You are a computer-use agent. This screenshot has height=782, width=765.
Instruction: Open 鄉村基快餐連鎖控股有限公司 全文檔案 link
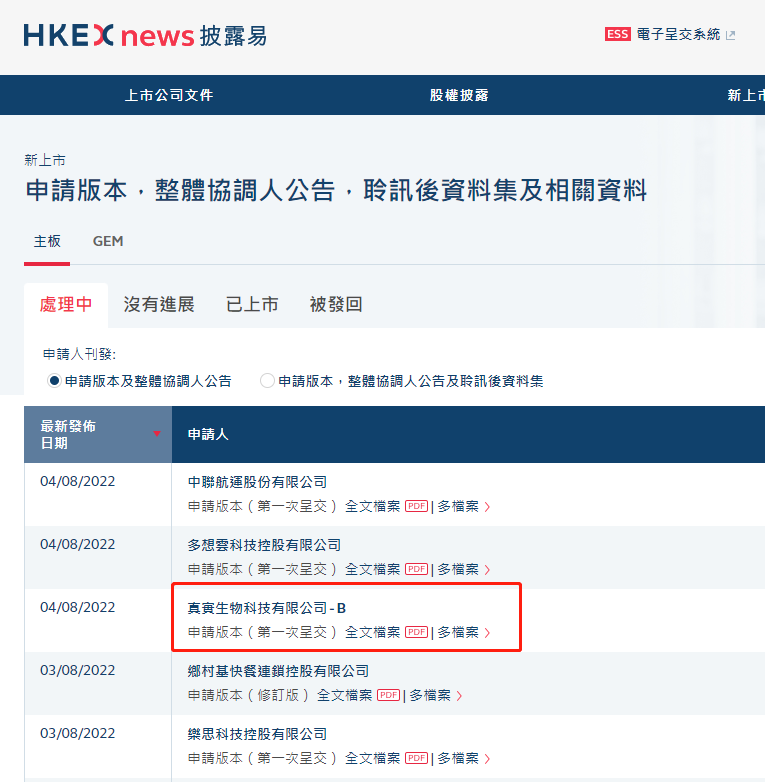pos(345,695)
